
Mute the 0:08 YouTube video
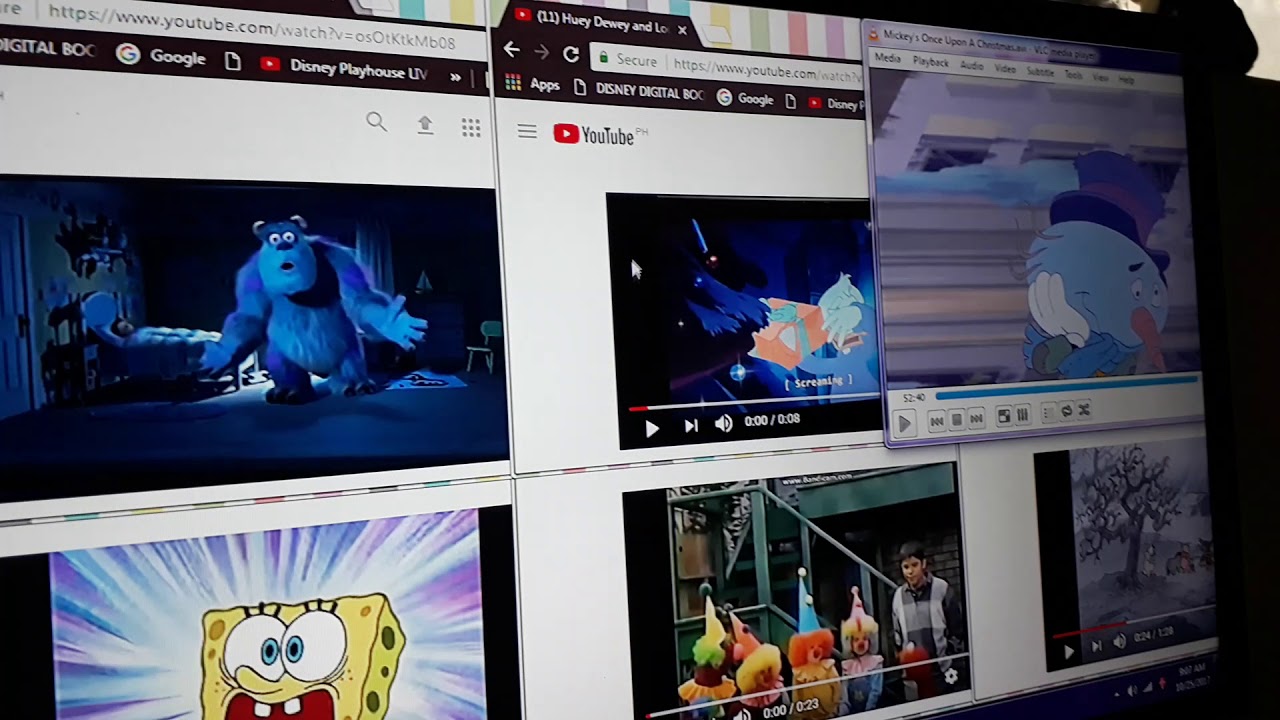724,424
